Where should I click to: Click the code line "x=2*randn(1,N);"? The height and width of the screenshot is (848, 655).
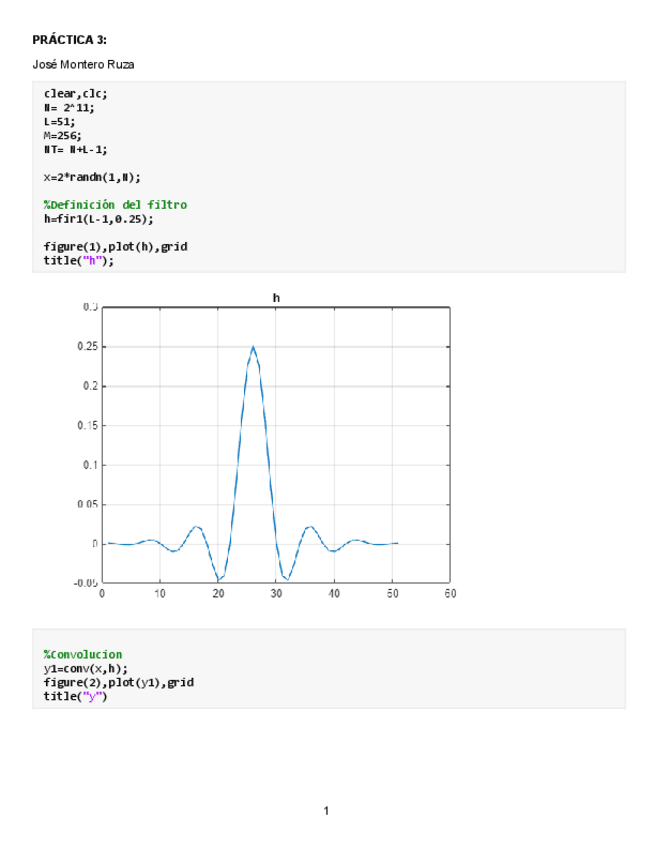point(92,177)
